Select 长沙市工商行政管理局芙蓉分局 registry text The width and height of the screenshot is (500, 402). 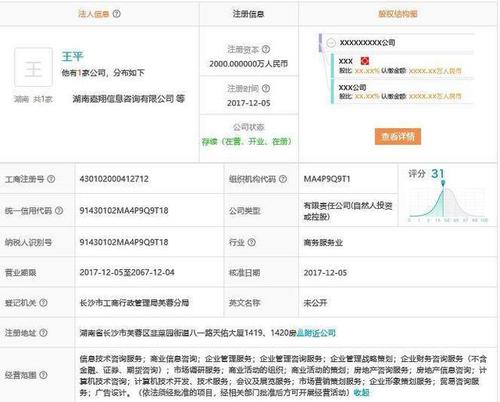coord(134,303)
